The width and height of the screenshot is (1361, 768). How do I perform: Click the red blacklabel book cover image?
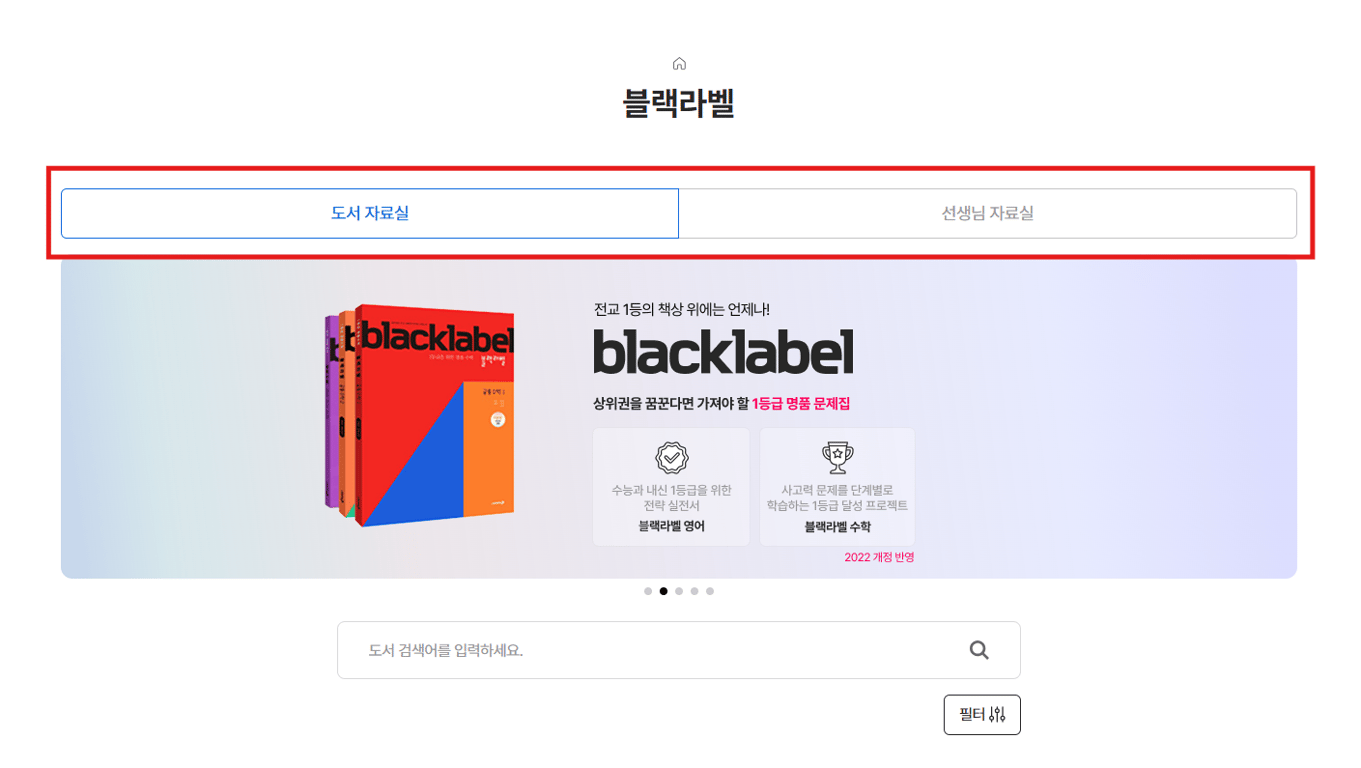pos(434,415)
